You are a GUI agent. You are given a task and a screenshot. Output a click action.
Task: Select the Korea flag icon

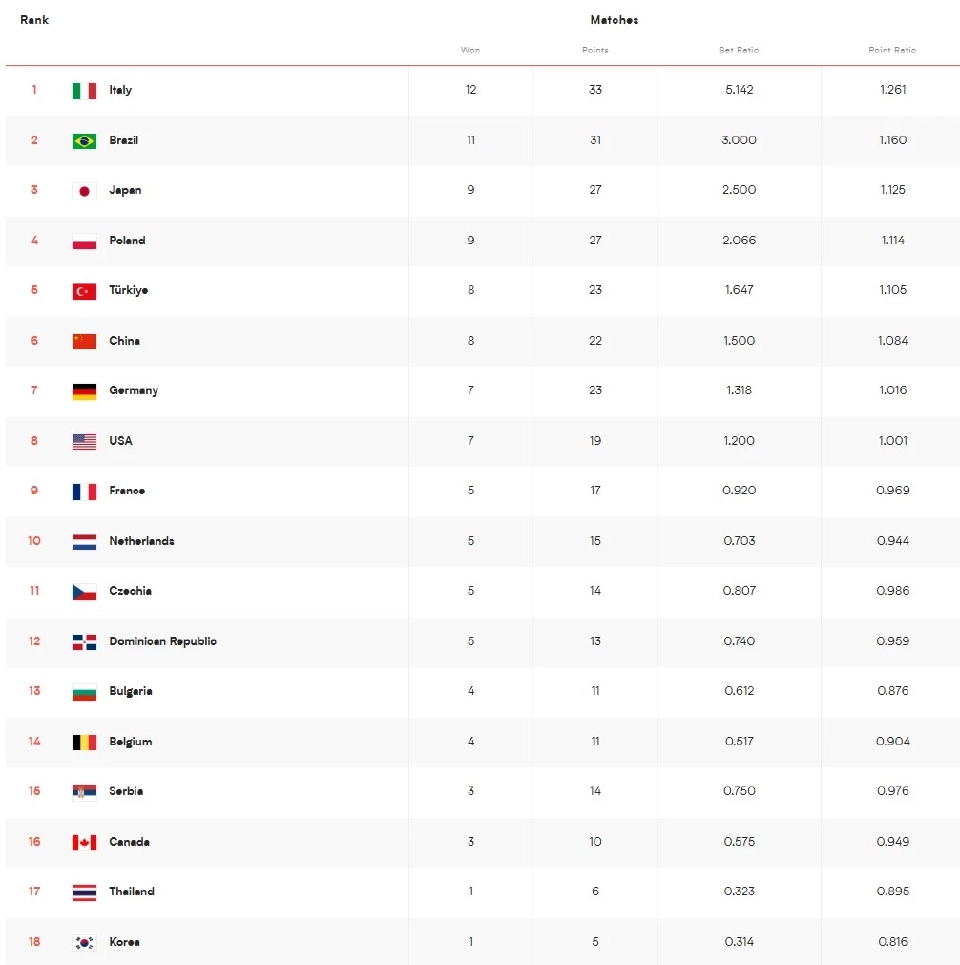point(84,942)
